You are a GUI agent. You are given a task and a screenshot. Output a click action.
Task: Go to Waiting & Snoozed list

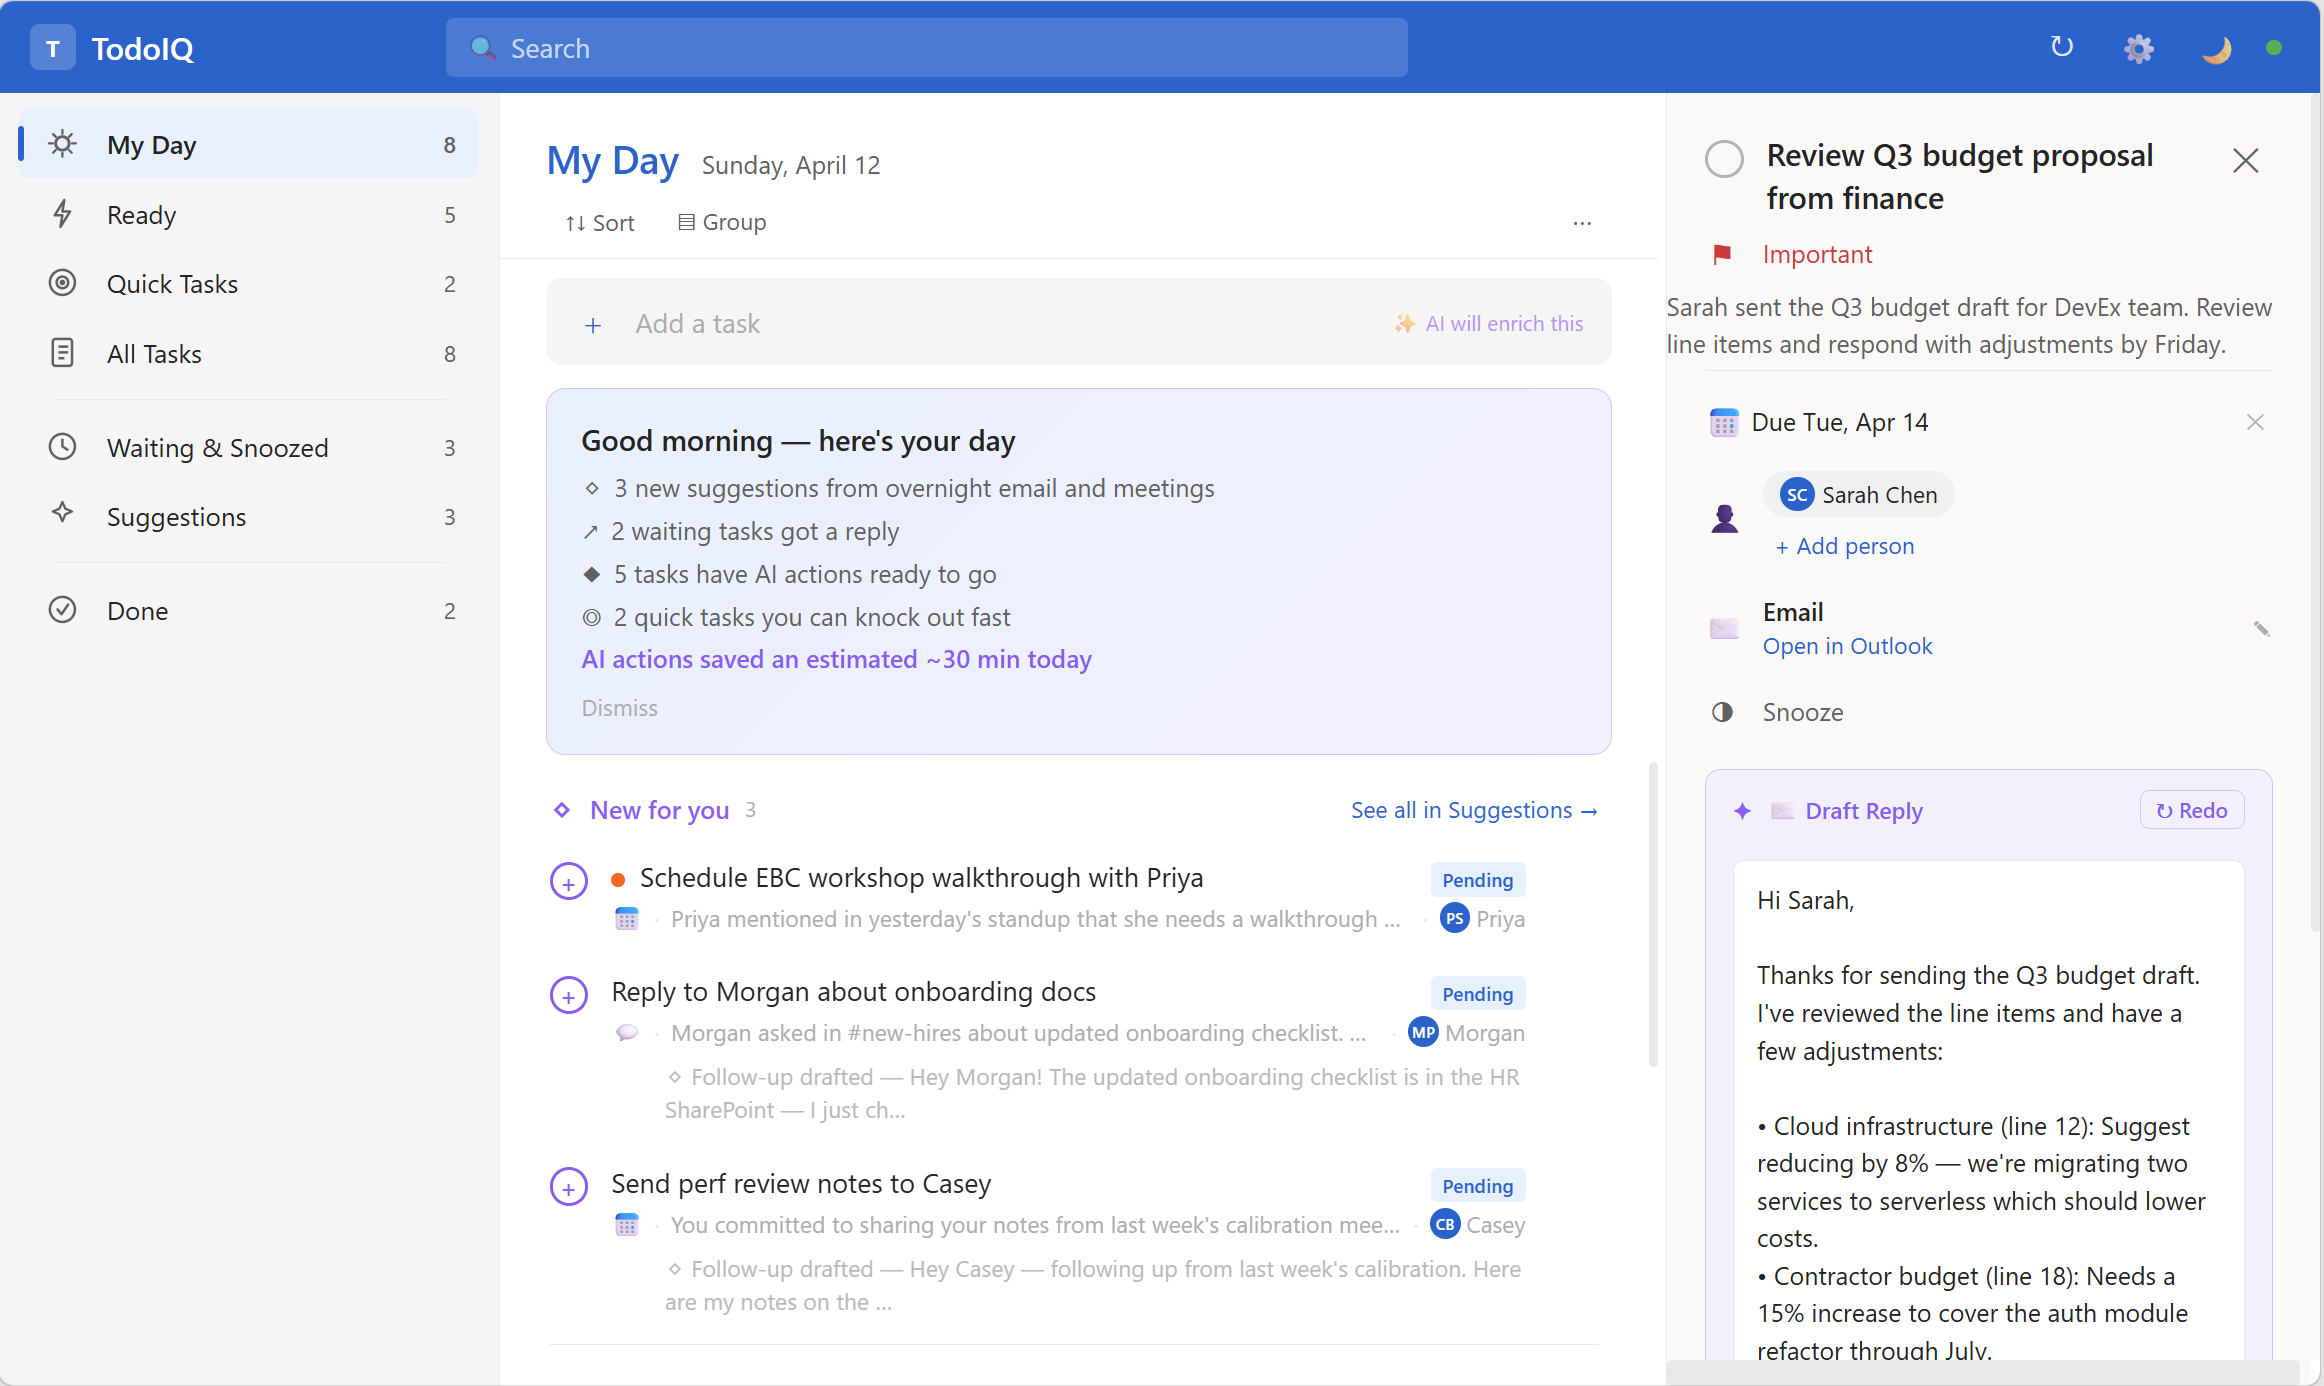[218, 448]
